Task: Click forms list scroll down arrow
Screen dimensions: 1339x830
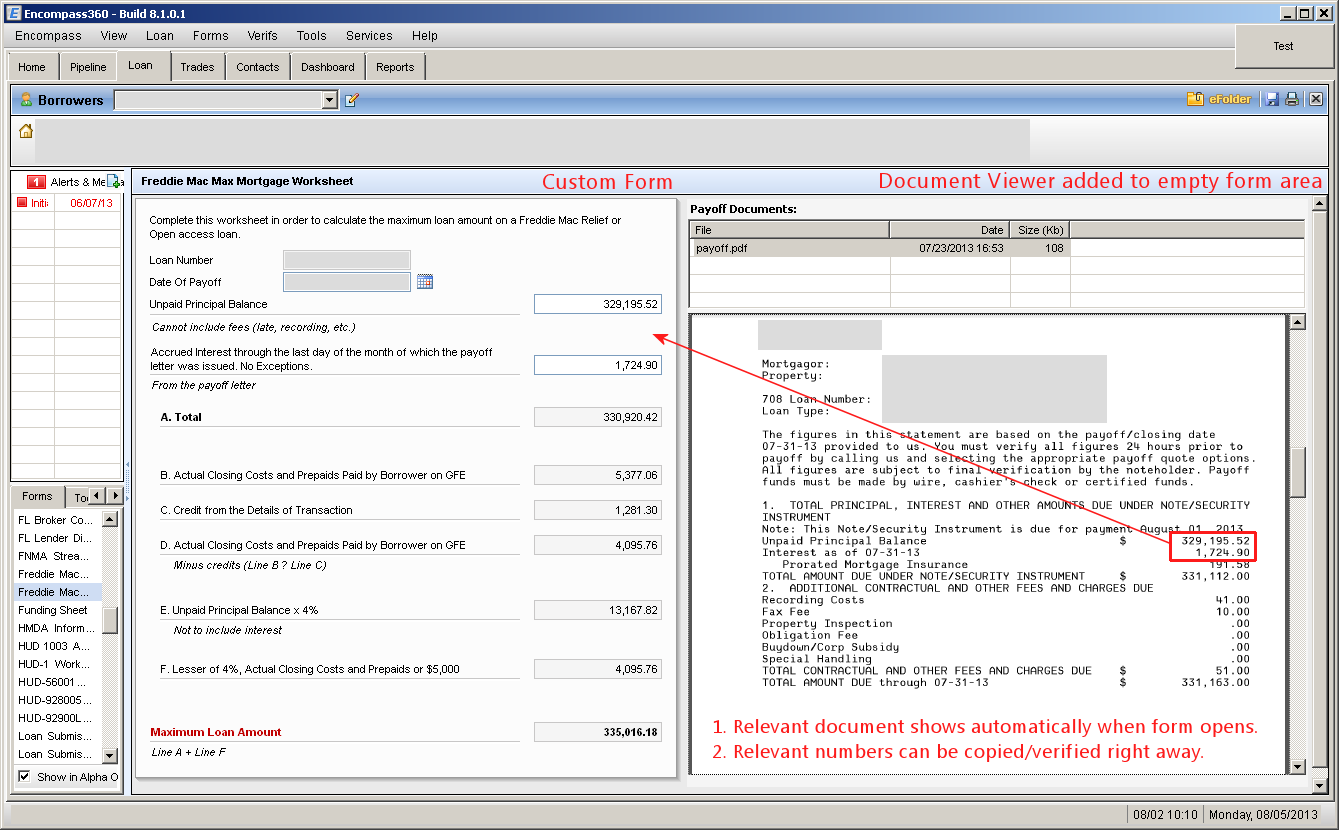Action: 110,756
